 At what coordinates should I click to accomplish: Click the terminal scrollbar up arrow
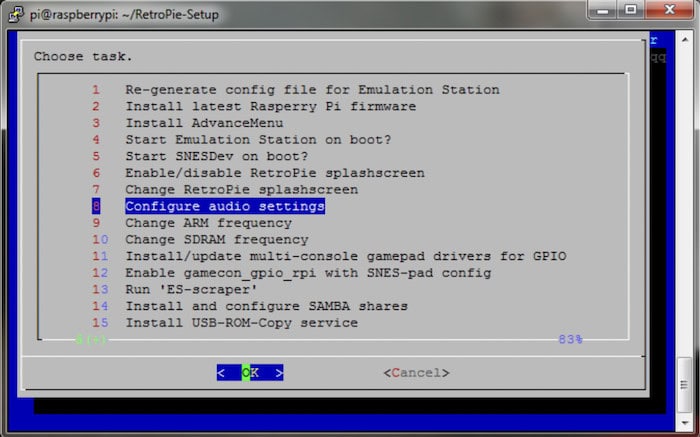[684, 40]
